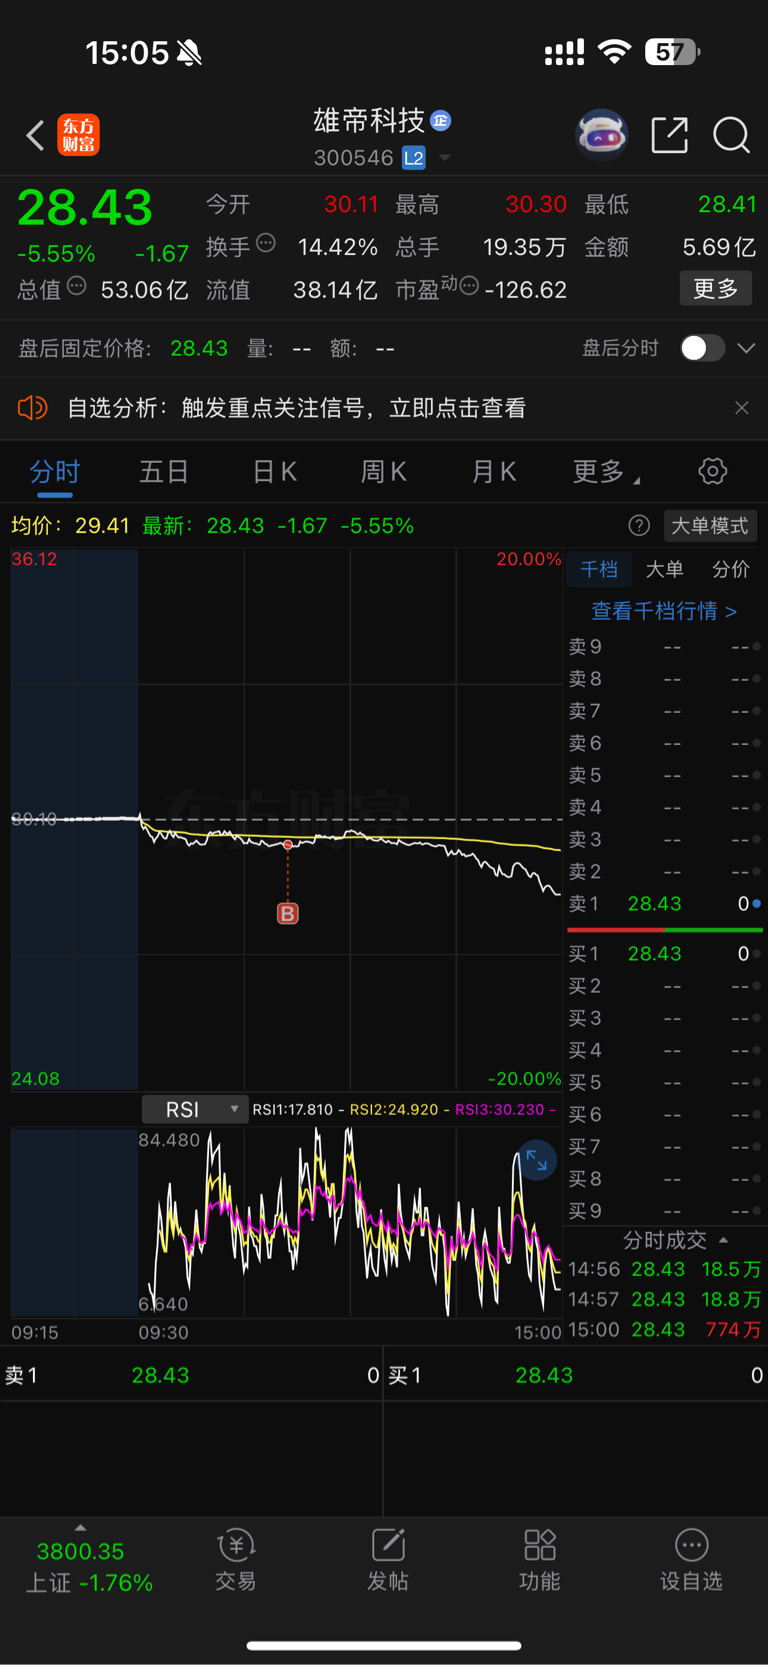The image size is (768, 1665).
Task: Tap the battery indicator in status bar
Action: pyautogui.click(x=672, y=51)
